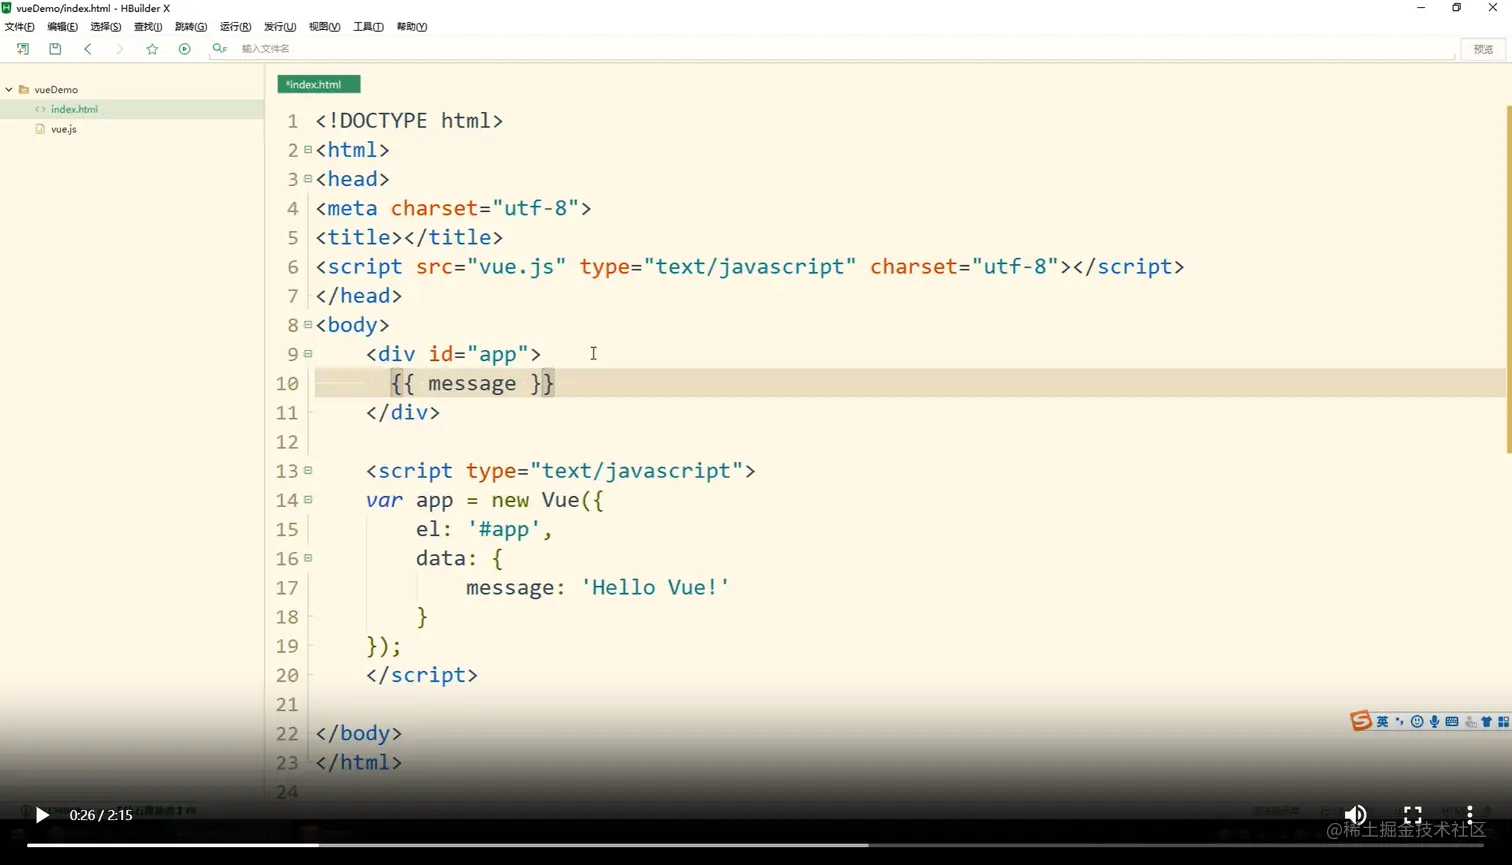Viewport: 1512px width, 865px height.
Task: Click the Sogou input method S logo
Action: click(x=1360, y=721)
